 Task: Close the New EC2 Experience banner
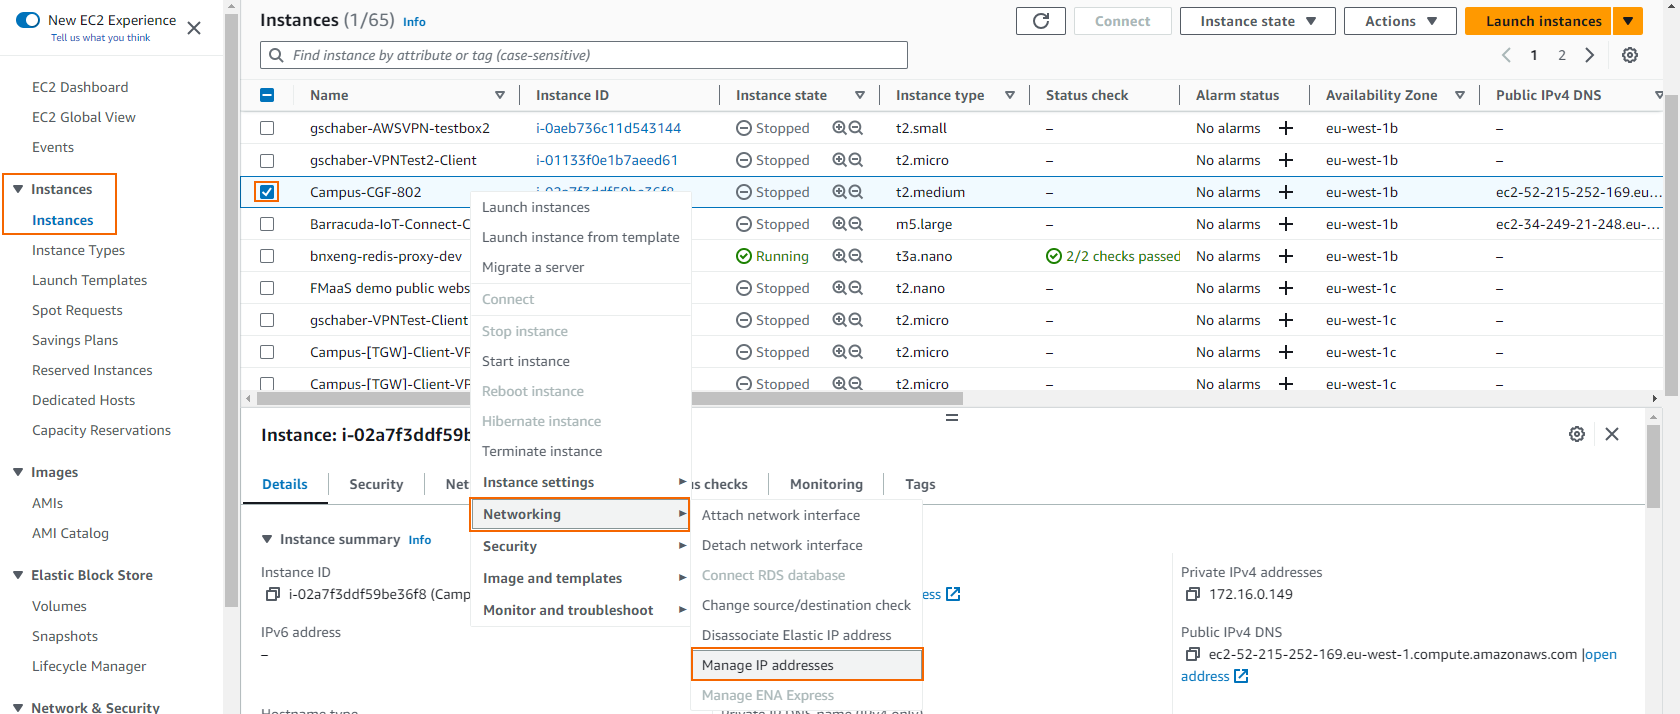(x=194, y=28)
